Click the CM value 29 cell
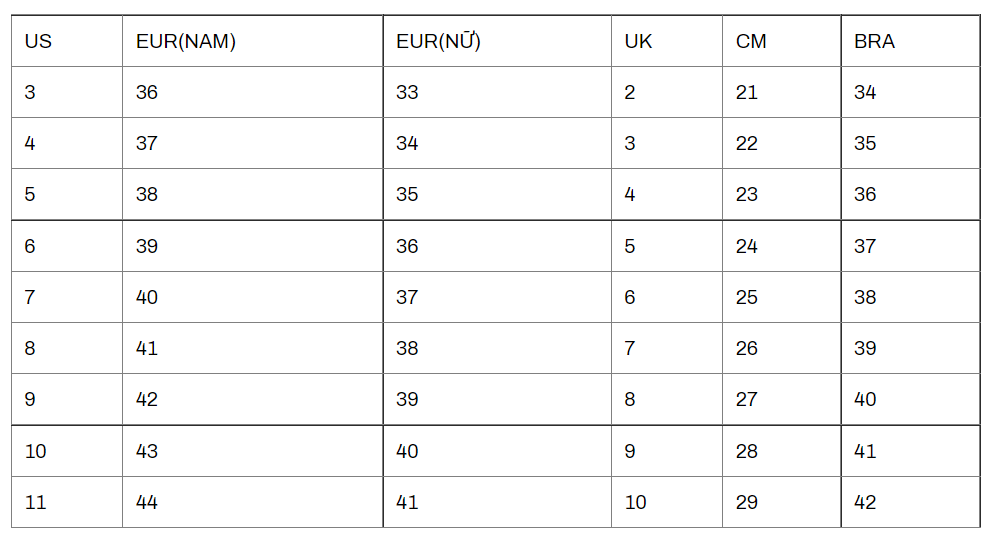 click(x=747, y=502)
